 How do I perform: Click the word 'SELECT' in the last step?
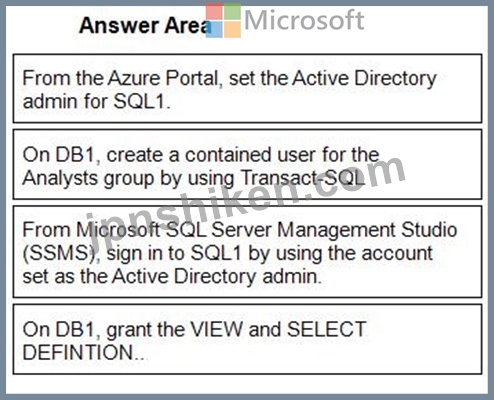(x=327, y=329)
